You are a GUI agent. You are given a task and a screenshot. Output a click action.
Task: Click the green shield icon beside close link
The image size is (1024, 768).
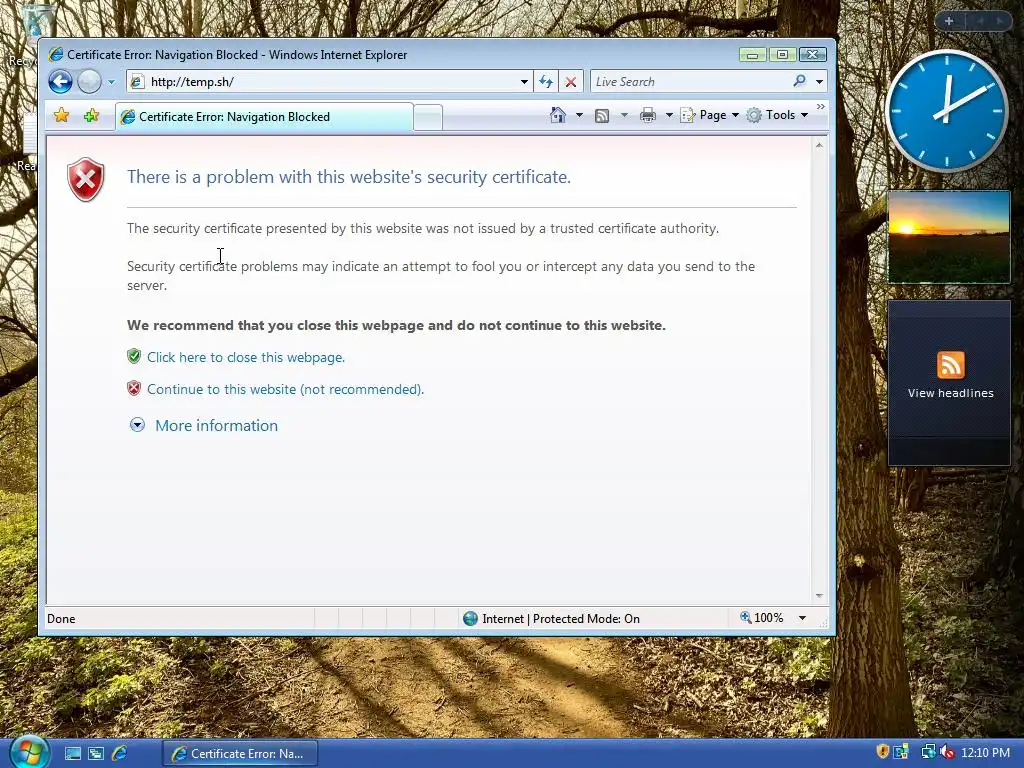coord(134,357)
